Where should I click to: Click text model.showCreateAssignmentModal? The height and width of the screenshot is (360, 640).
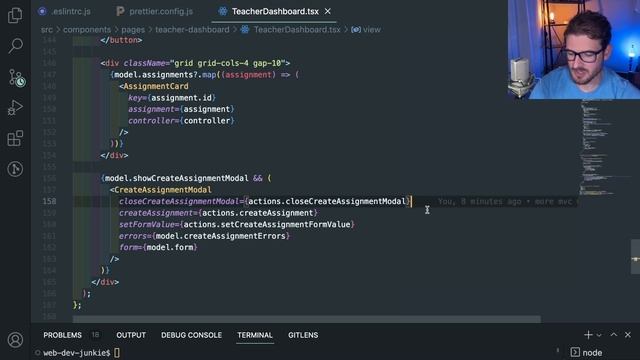tap(177, 178)
